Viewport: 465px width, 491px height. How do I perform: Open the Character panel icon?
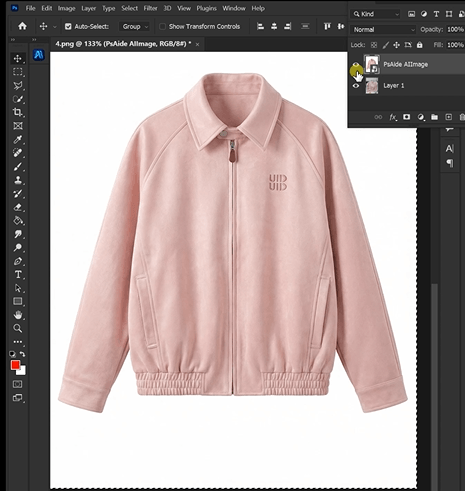coord(450,149)
